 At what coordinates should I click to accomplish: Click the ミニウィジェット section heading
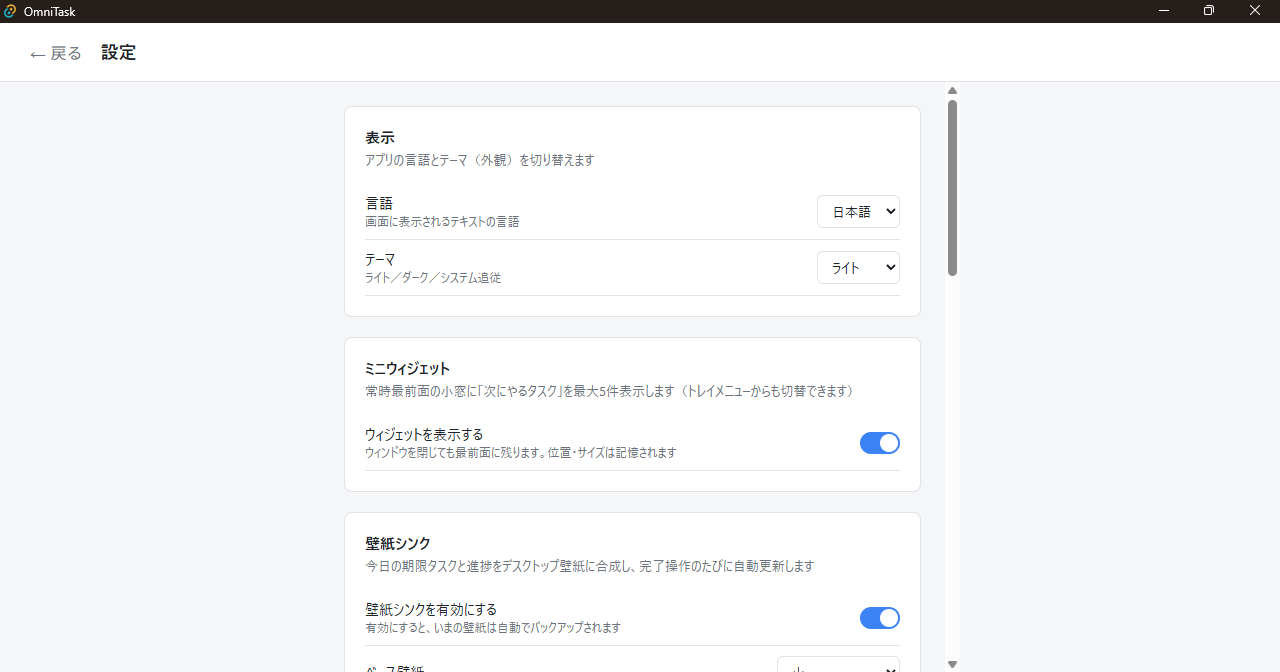pos(408,369)
